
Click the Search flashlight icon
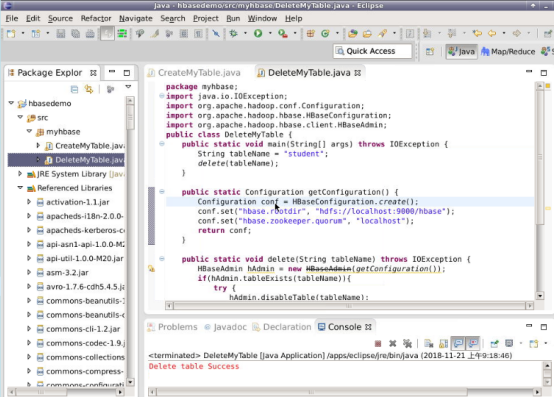[x=383, y=34]
